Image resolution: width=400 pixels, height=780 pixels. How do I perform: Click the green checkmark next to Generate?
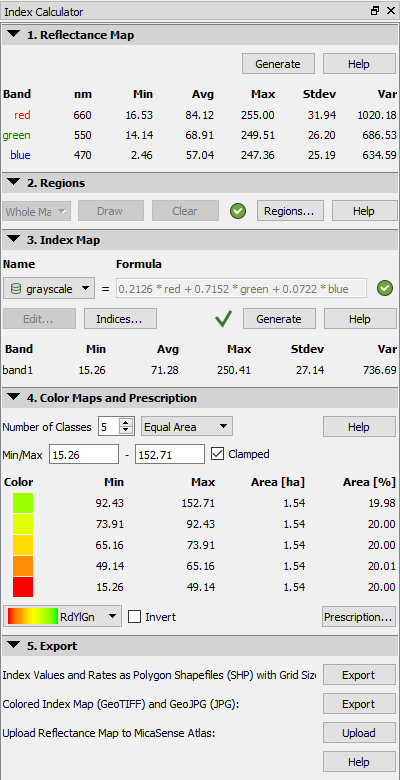tap(223, 319)
